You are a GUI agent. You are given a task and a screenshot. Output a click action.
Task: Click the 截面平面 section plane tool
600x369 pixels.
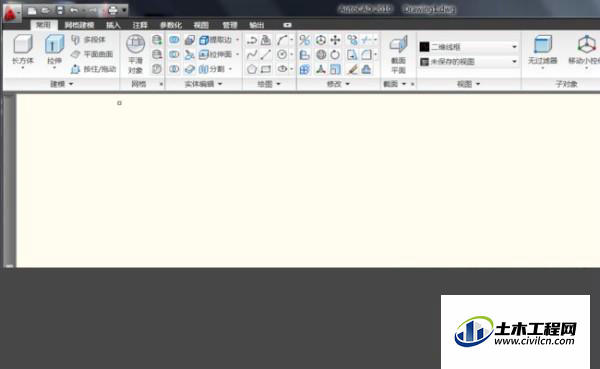click(398, 54)
